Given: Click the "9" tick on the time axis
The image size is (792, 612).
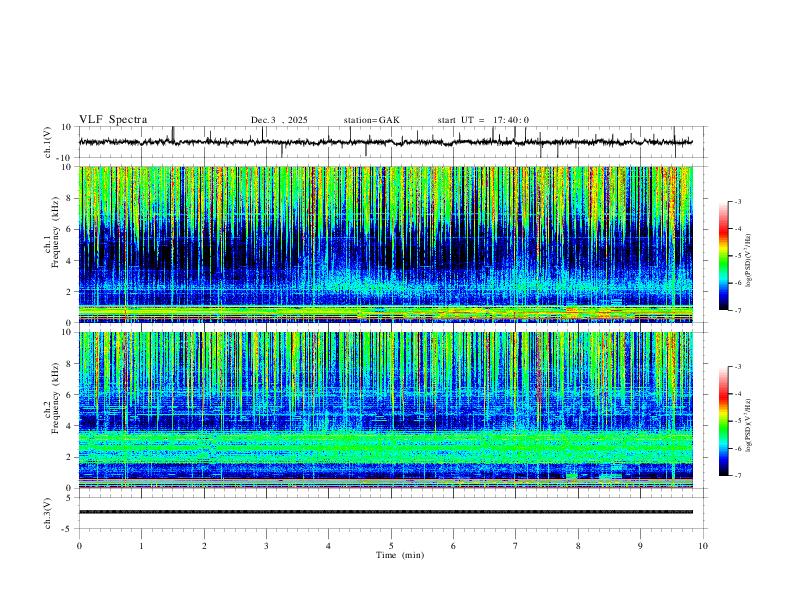Looking at the screenshot, I should 640,546.
